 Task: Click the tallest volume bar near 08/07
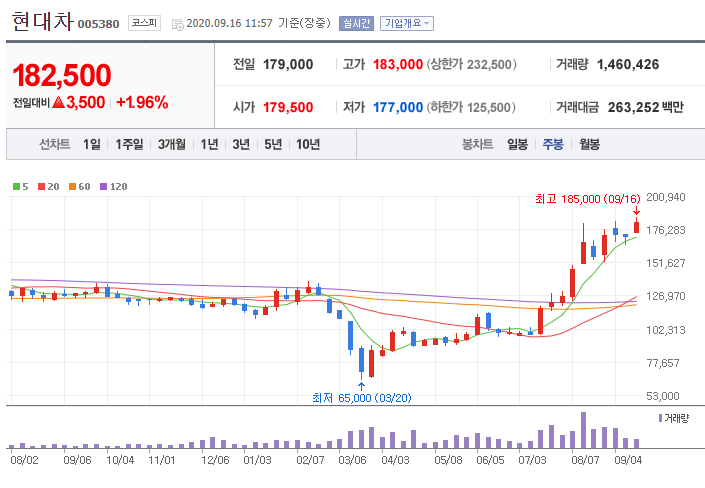point(583,430)
